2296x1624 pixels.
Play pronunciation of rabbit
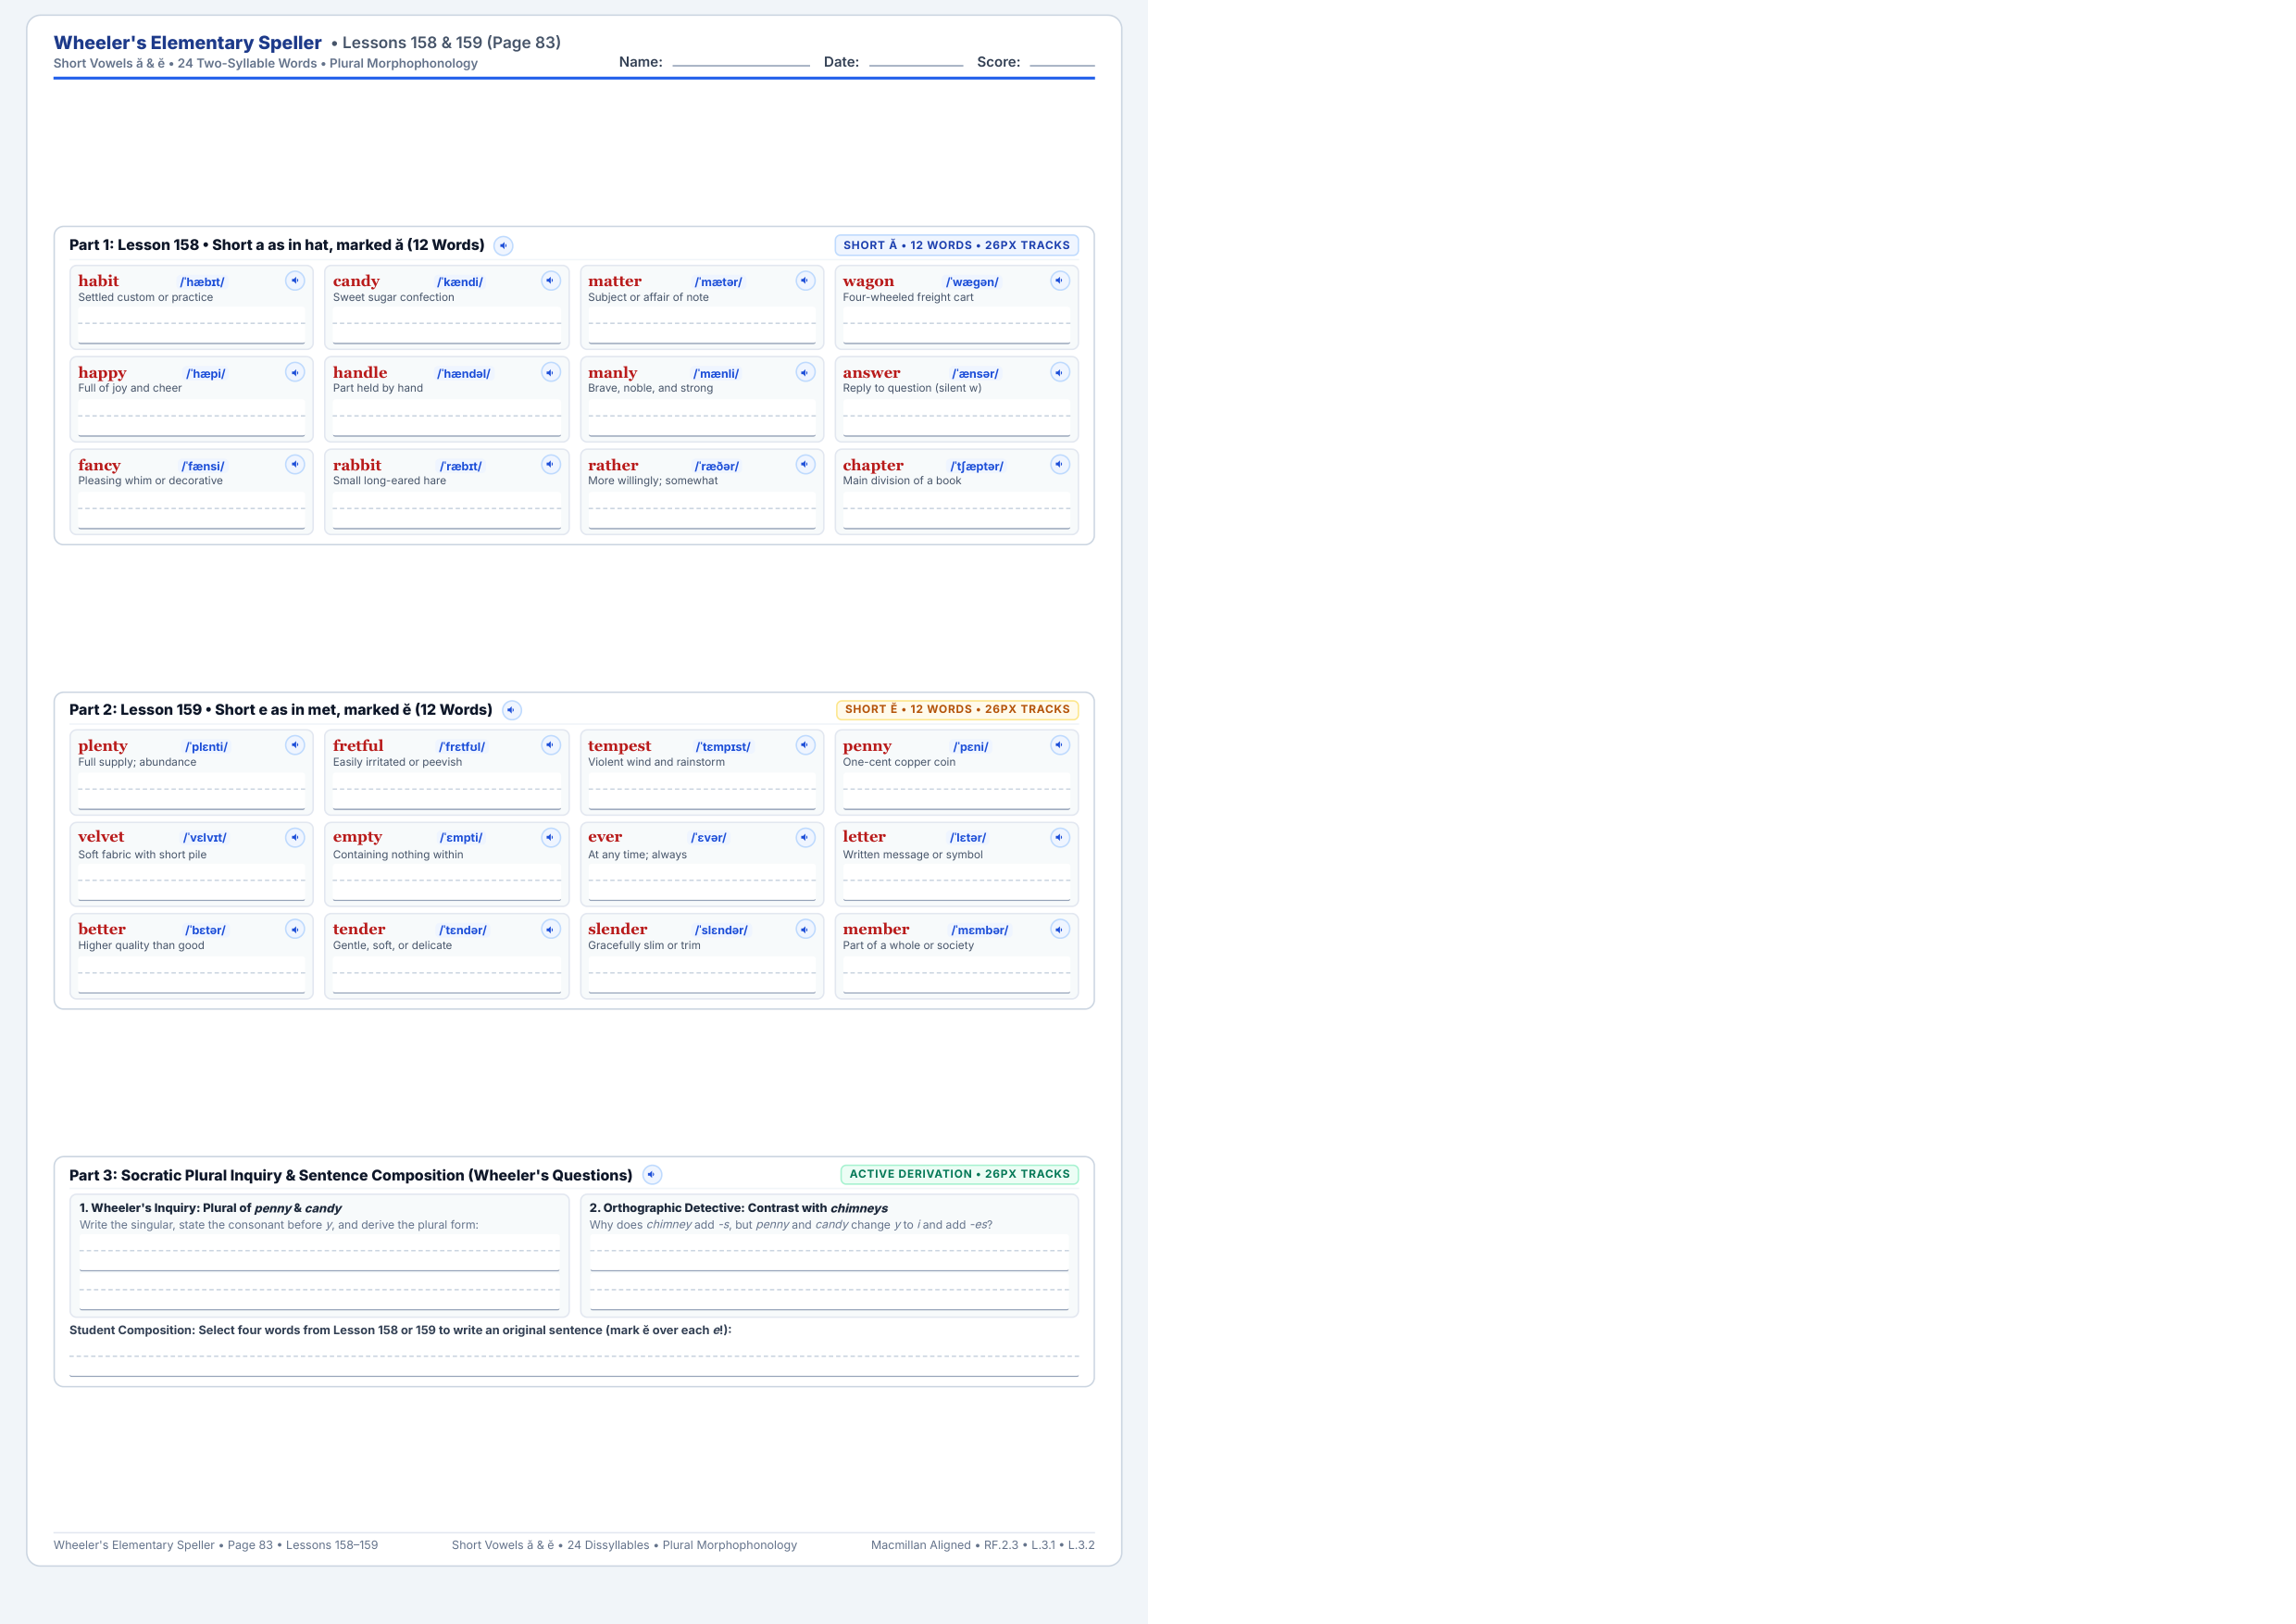click(x=551, y=465)
